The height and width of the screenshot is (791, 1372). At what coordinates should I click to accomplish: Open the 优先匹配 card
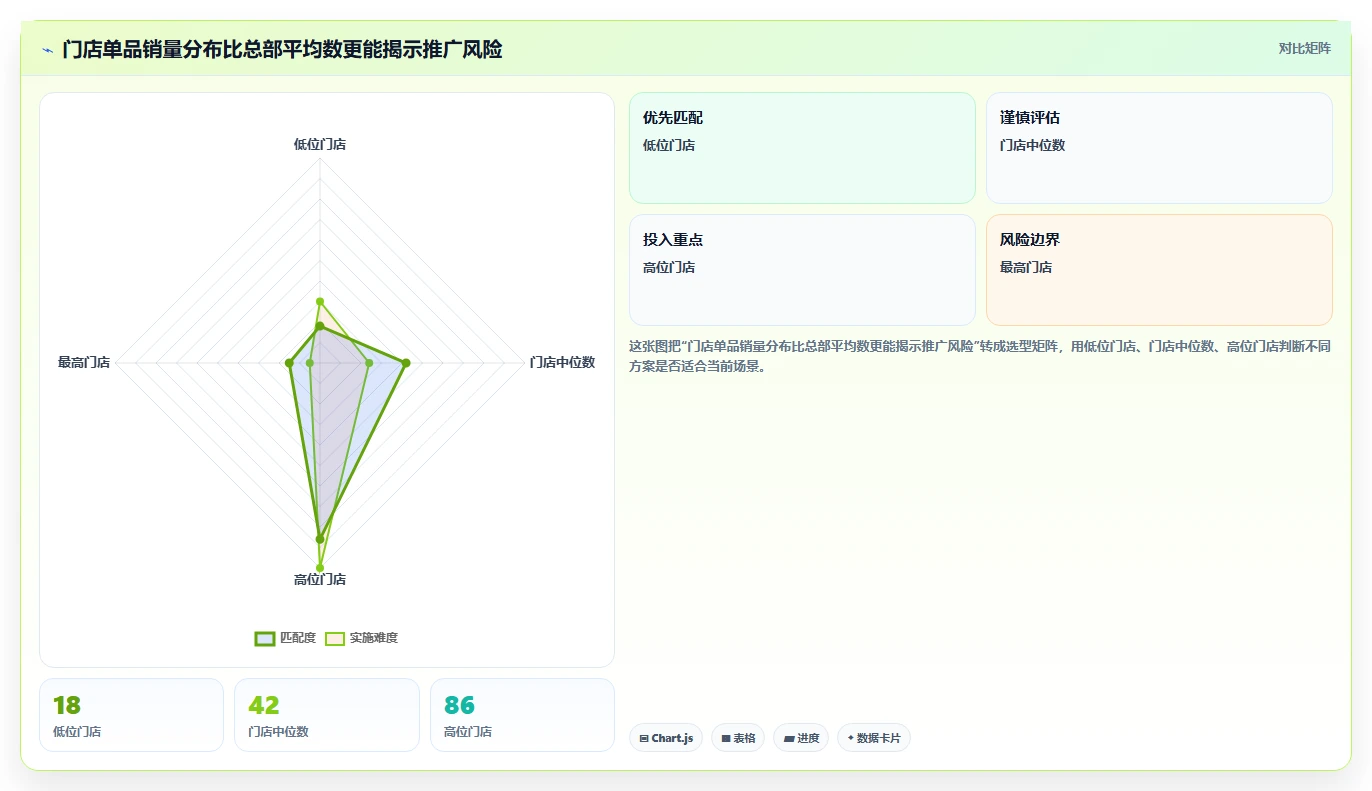(x=802, y=148)
